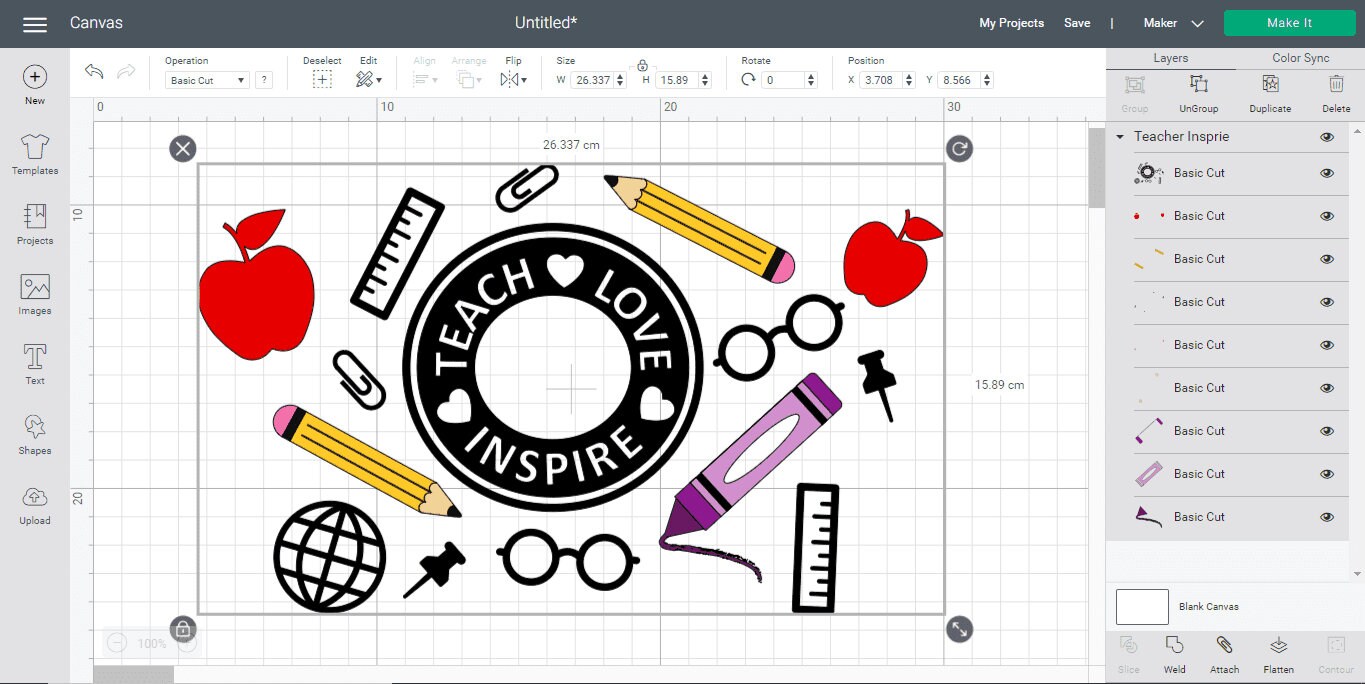This screenshot has width=1365, height=684.
Task: Select the Shapes tool
Action: pyautogui.click(x=34, y=435)
